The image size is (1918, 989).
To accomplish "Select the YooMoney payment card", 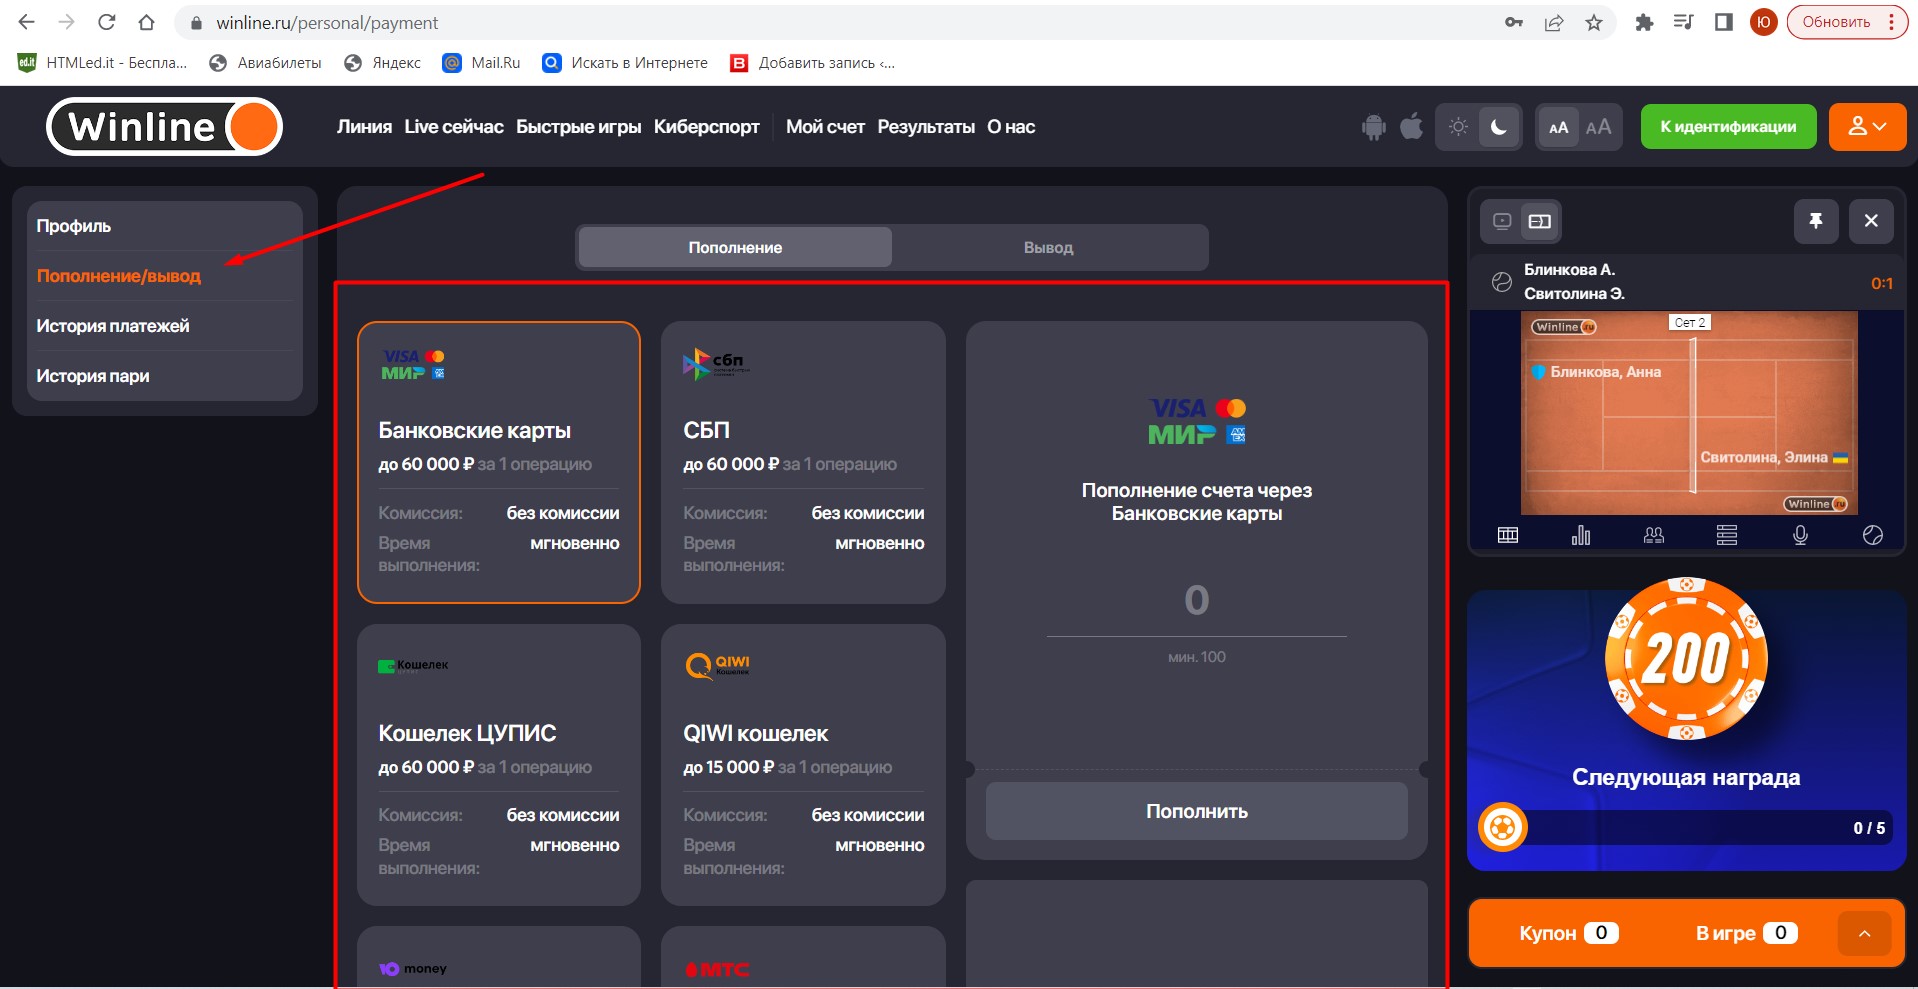I will [499, 958].
